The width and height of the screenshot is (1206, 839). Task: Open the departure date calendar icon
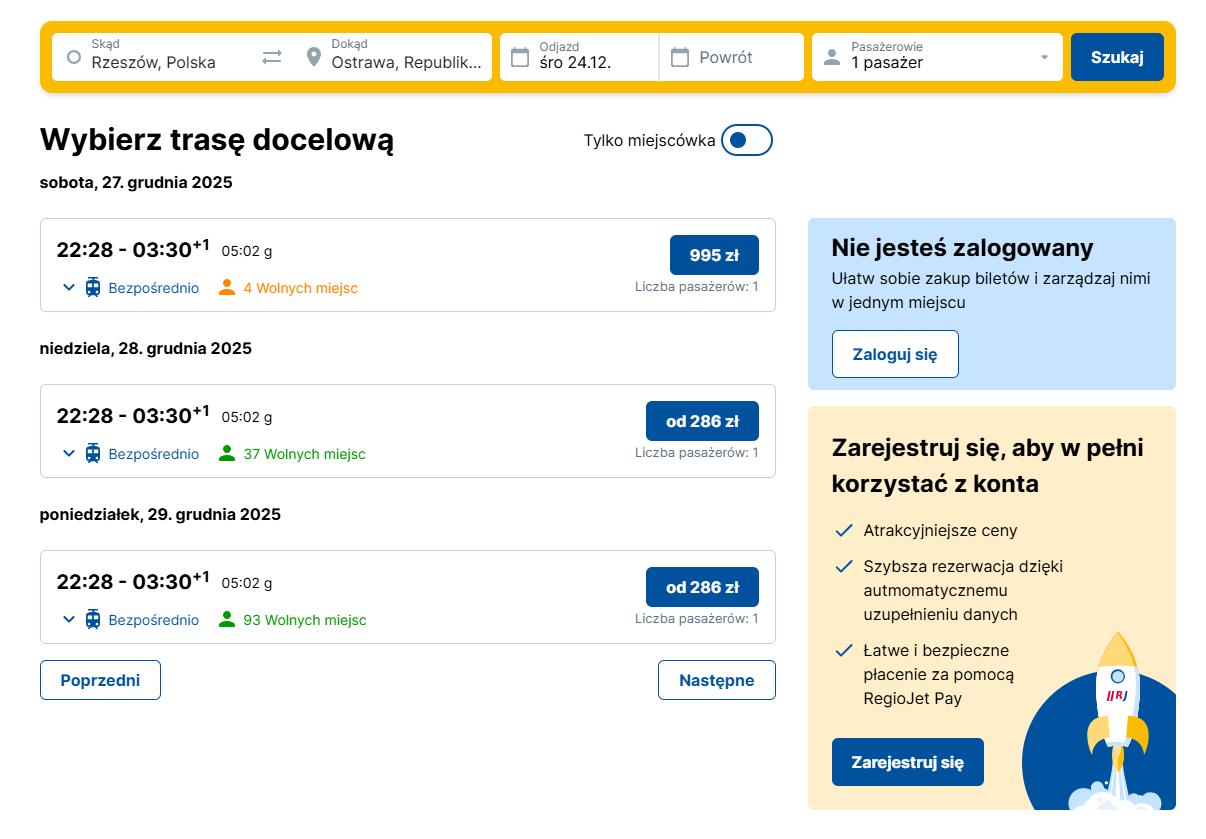click(x=520, y=57)
